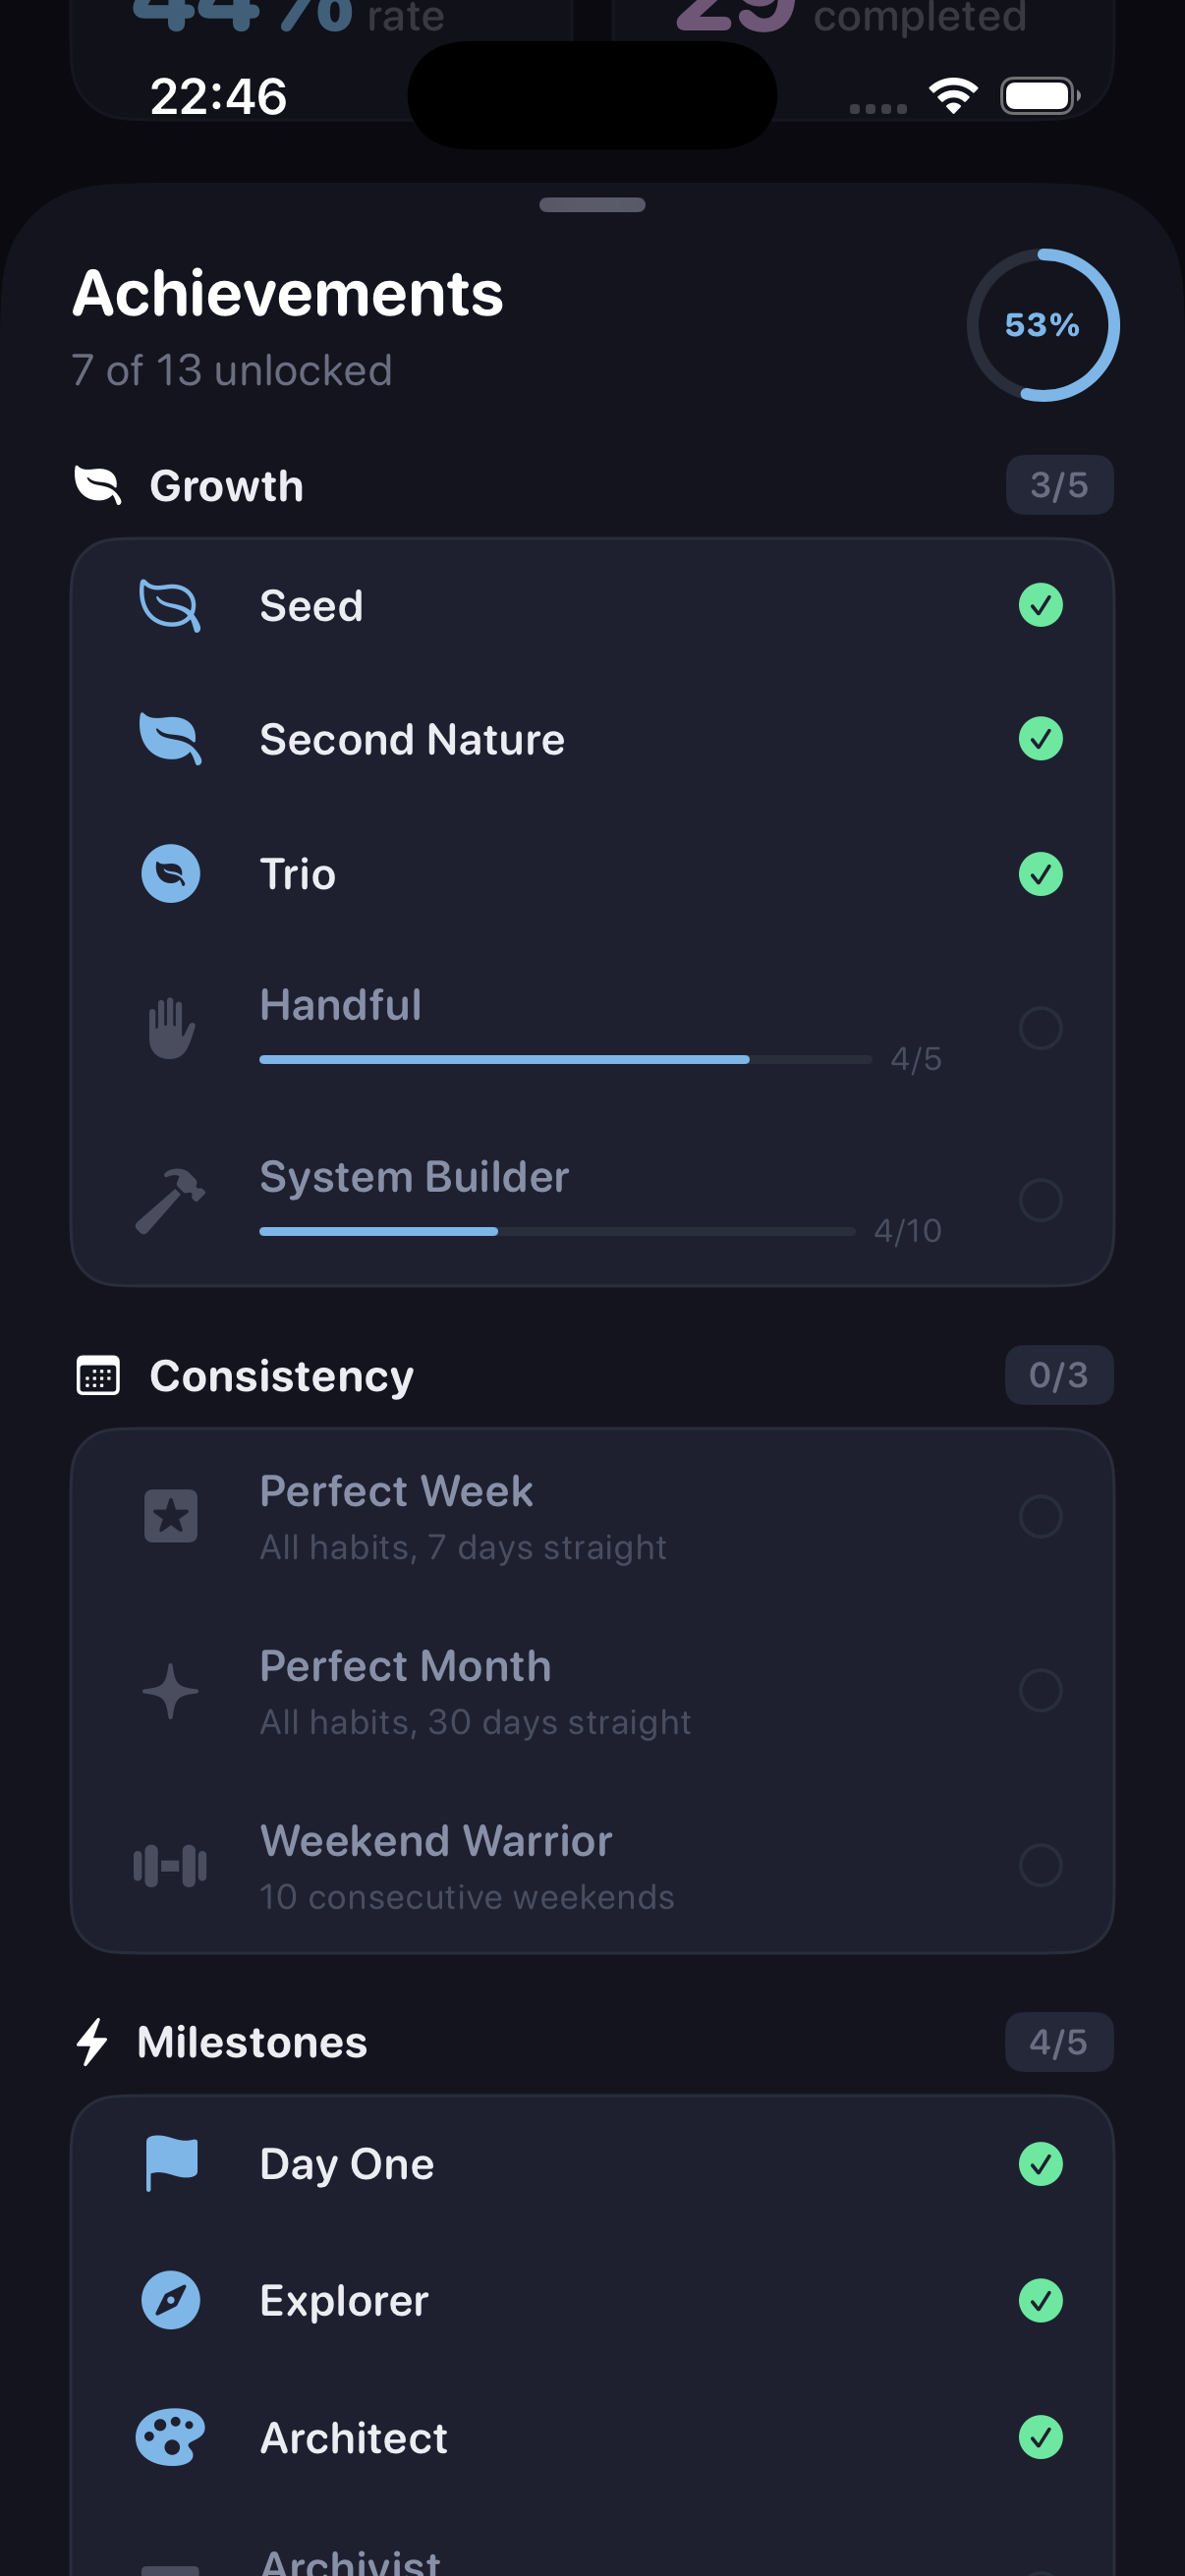Viewport: 1185px width, 2576px height.
Task: Select the Explorer compass icon
Action: 170,2300
